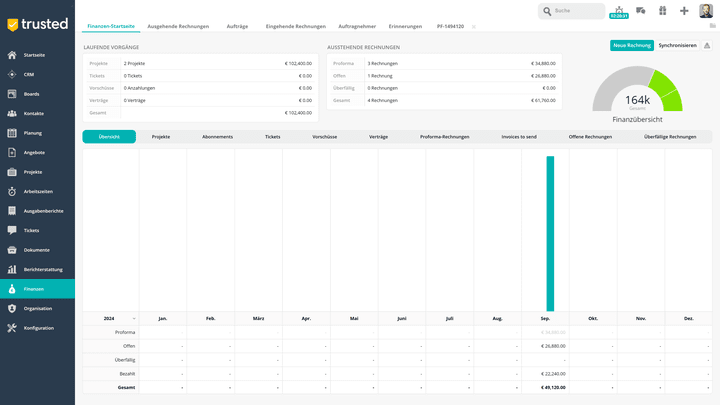Open the CRM icon in sidebar
Screen dimensions: 720x405
(12, 74)
